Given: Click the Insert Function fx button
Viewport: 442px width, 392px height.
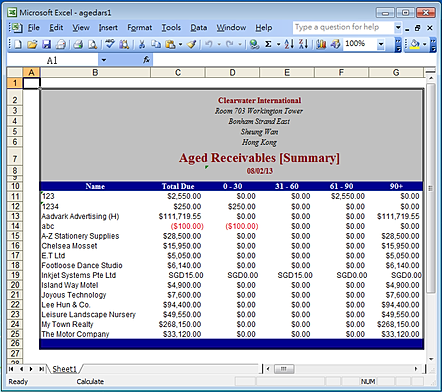Looking at the screenshot, I should click(146, 60).
